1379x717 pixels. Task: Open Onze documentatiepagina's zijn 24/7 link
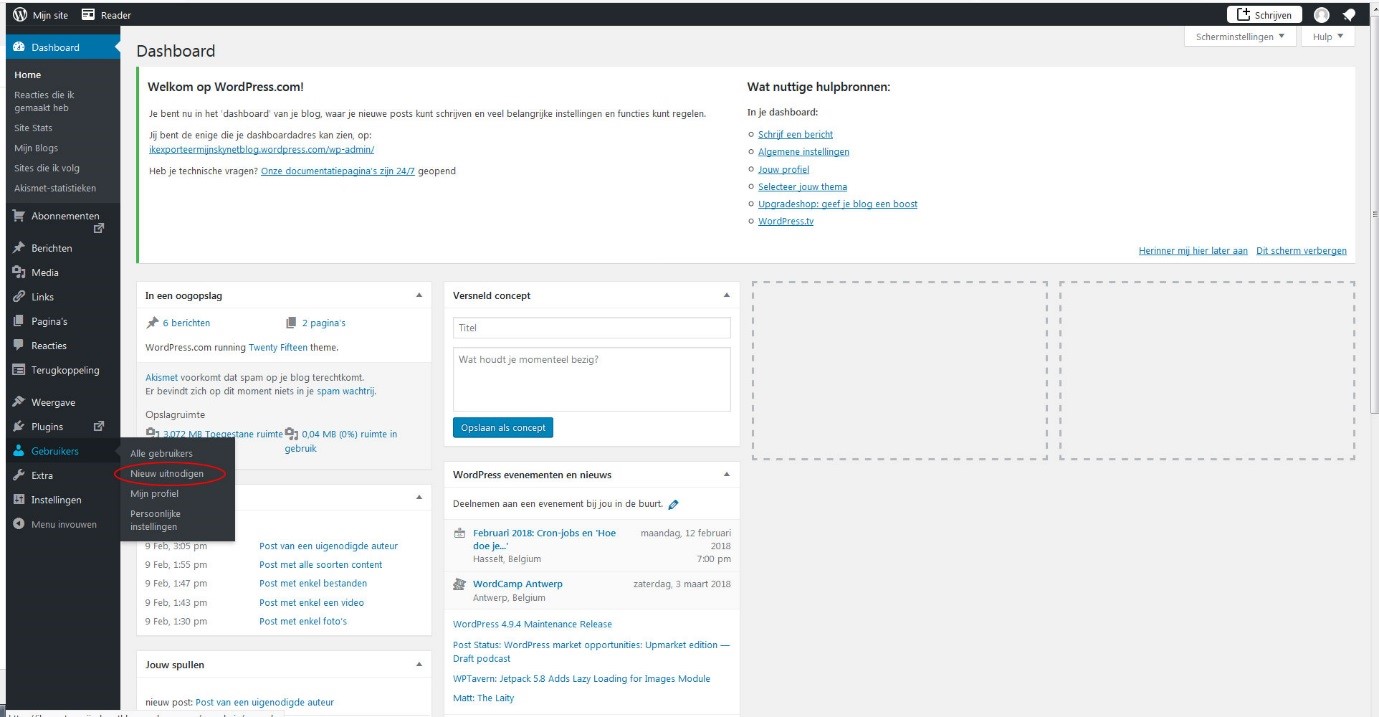338,171
